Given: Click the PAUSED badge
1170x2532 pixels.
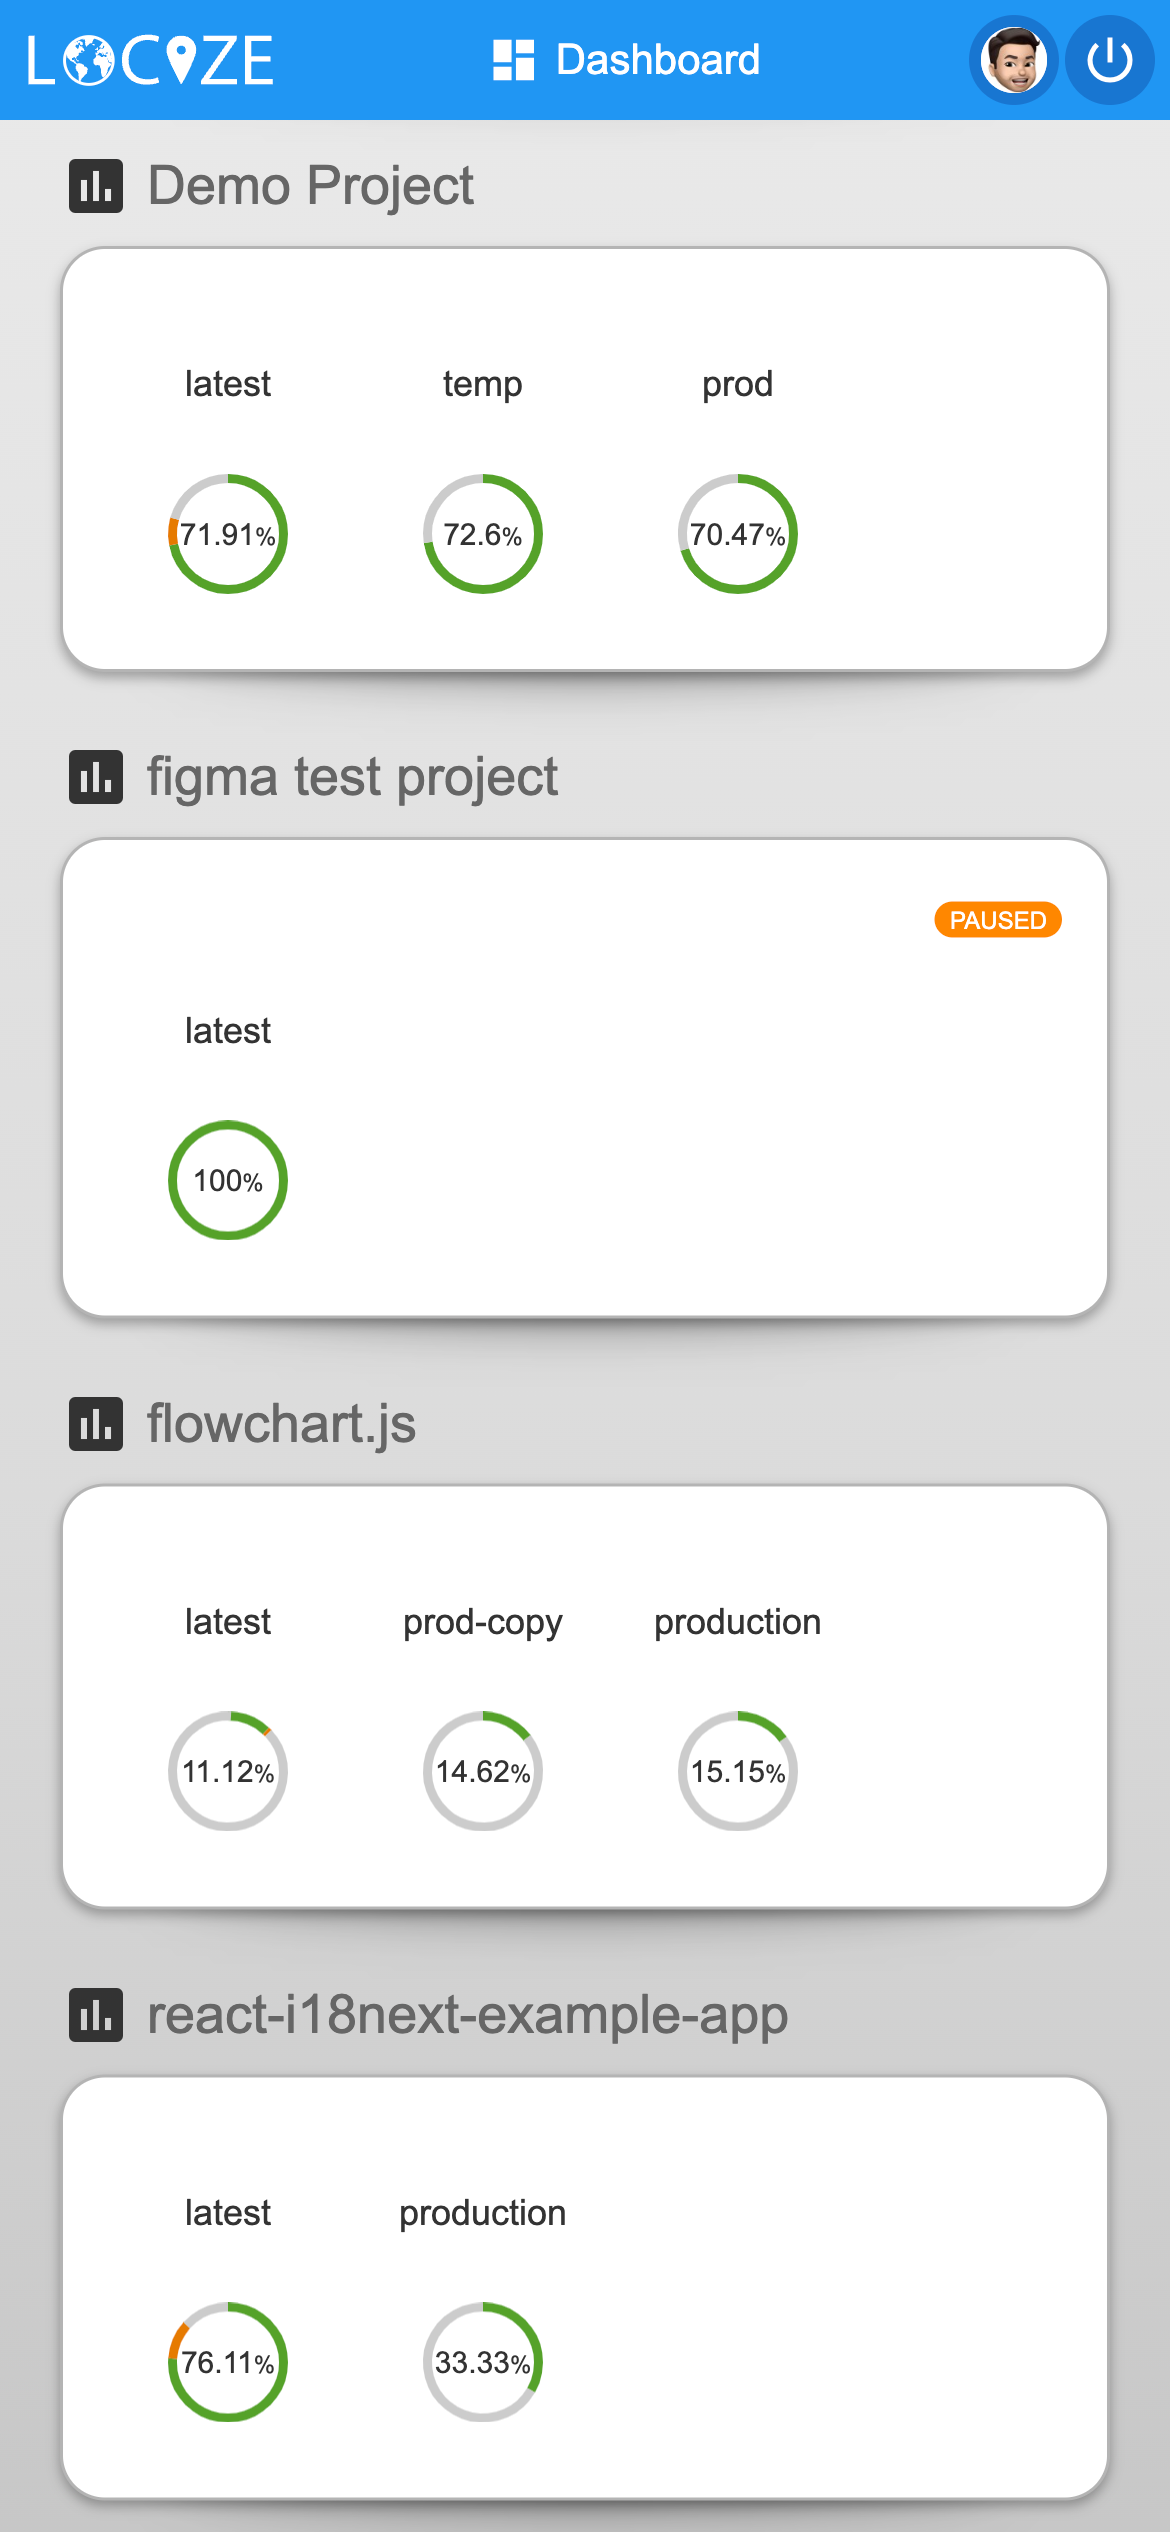Looking at the screenshot, I should (x=997, y=920).
